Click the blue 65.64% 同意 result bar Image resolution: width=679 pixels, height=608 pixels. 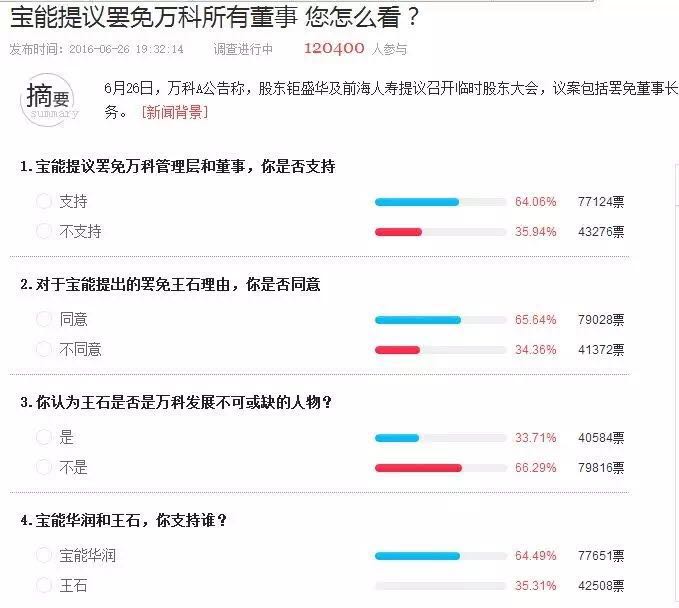(x=417, y=320)
